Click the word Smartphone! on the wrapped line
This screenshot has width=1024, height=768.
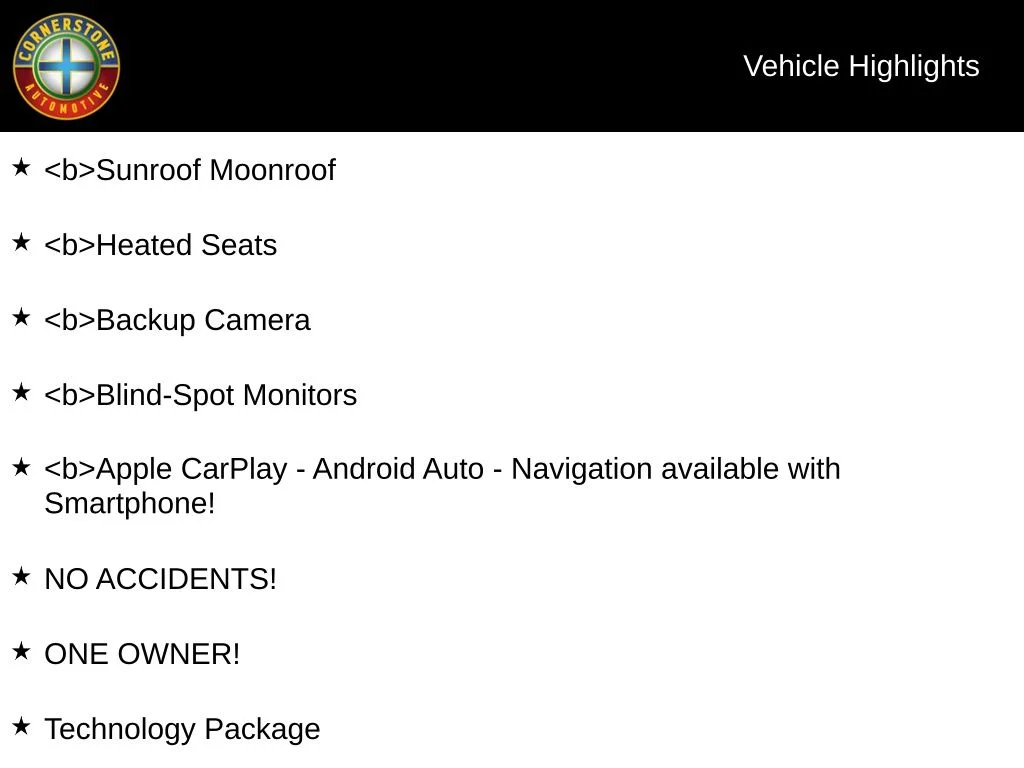130,504
